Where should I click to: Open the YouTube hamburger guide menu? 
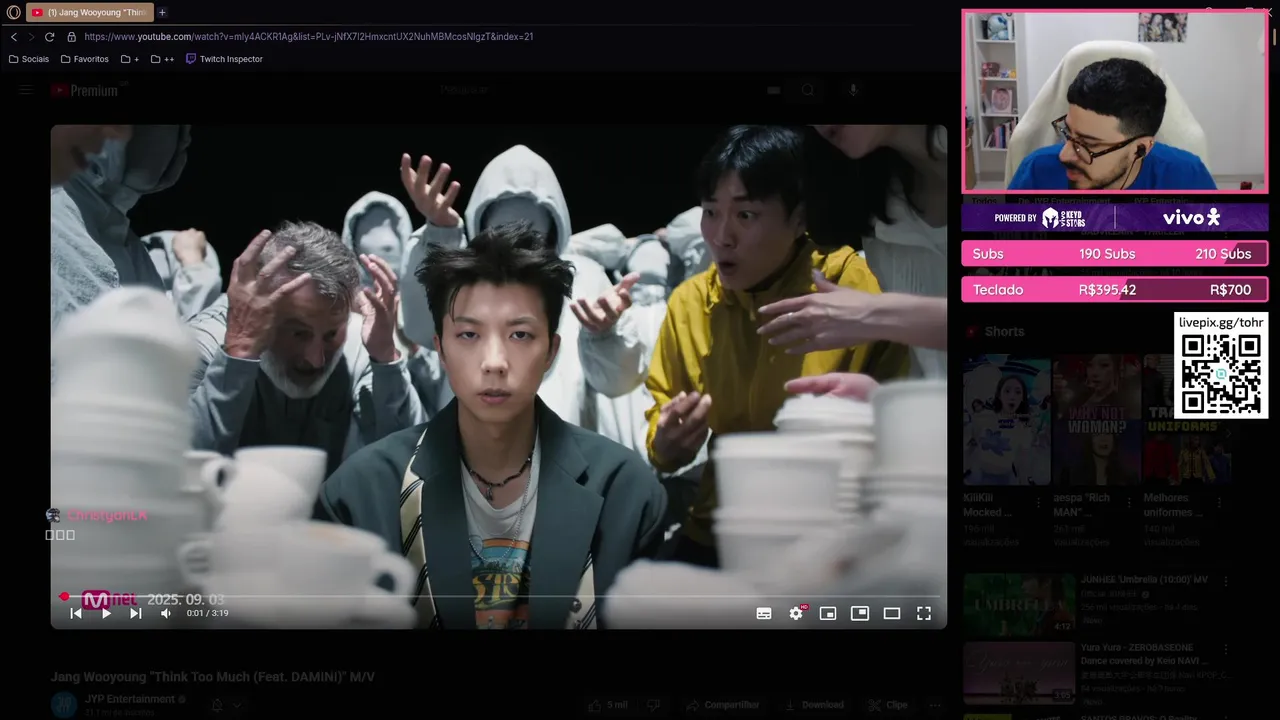click(x=26, y=90)
